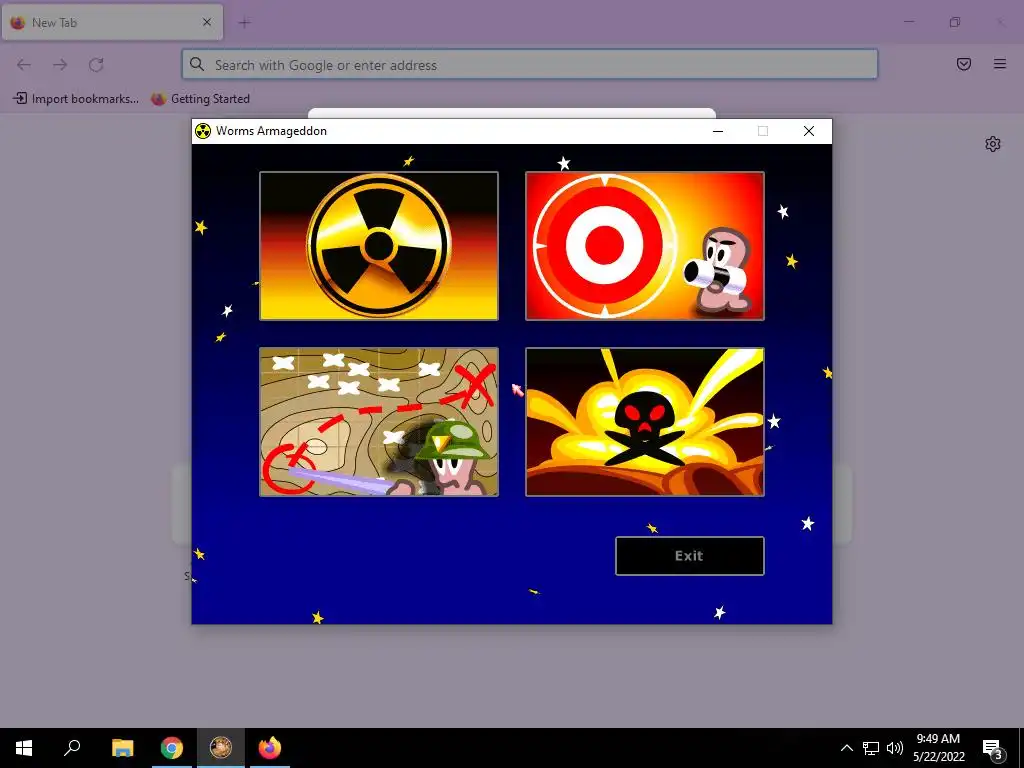Viewport: 1024px width, 768px height.
Task: Open Windows taskbar search
Action: tap(72, 748)
